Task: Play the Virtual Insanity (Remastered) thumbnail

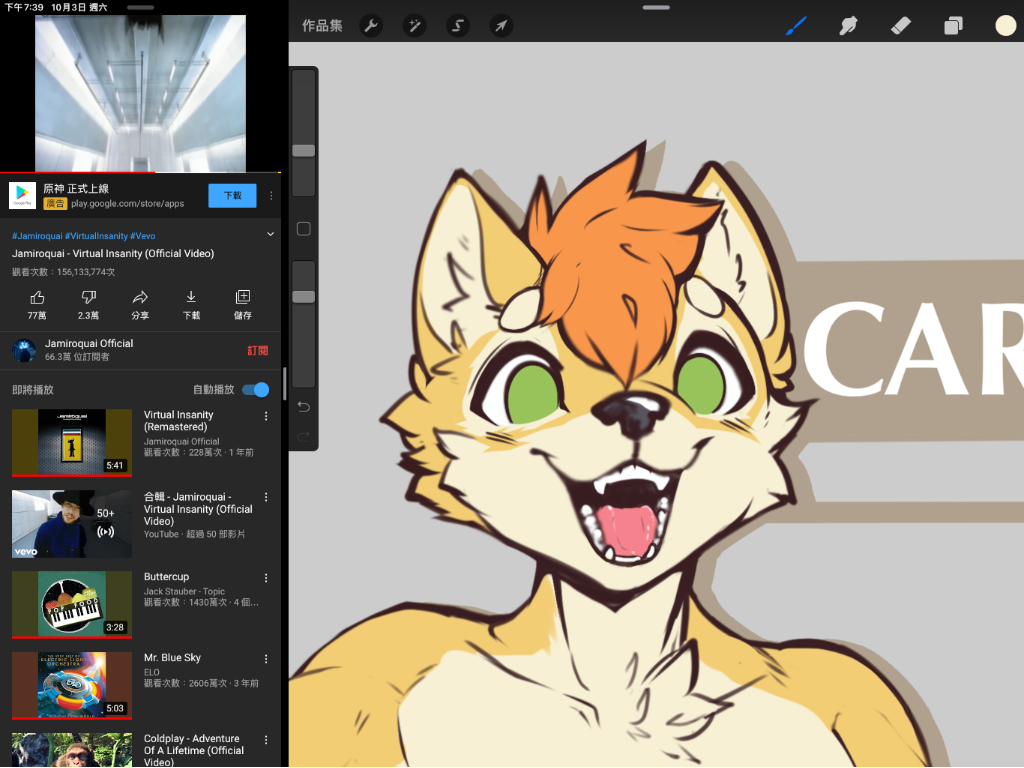Action: pyautogui.click(x=72, y=443)
